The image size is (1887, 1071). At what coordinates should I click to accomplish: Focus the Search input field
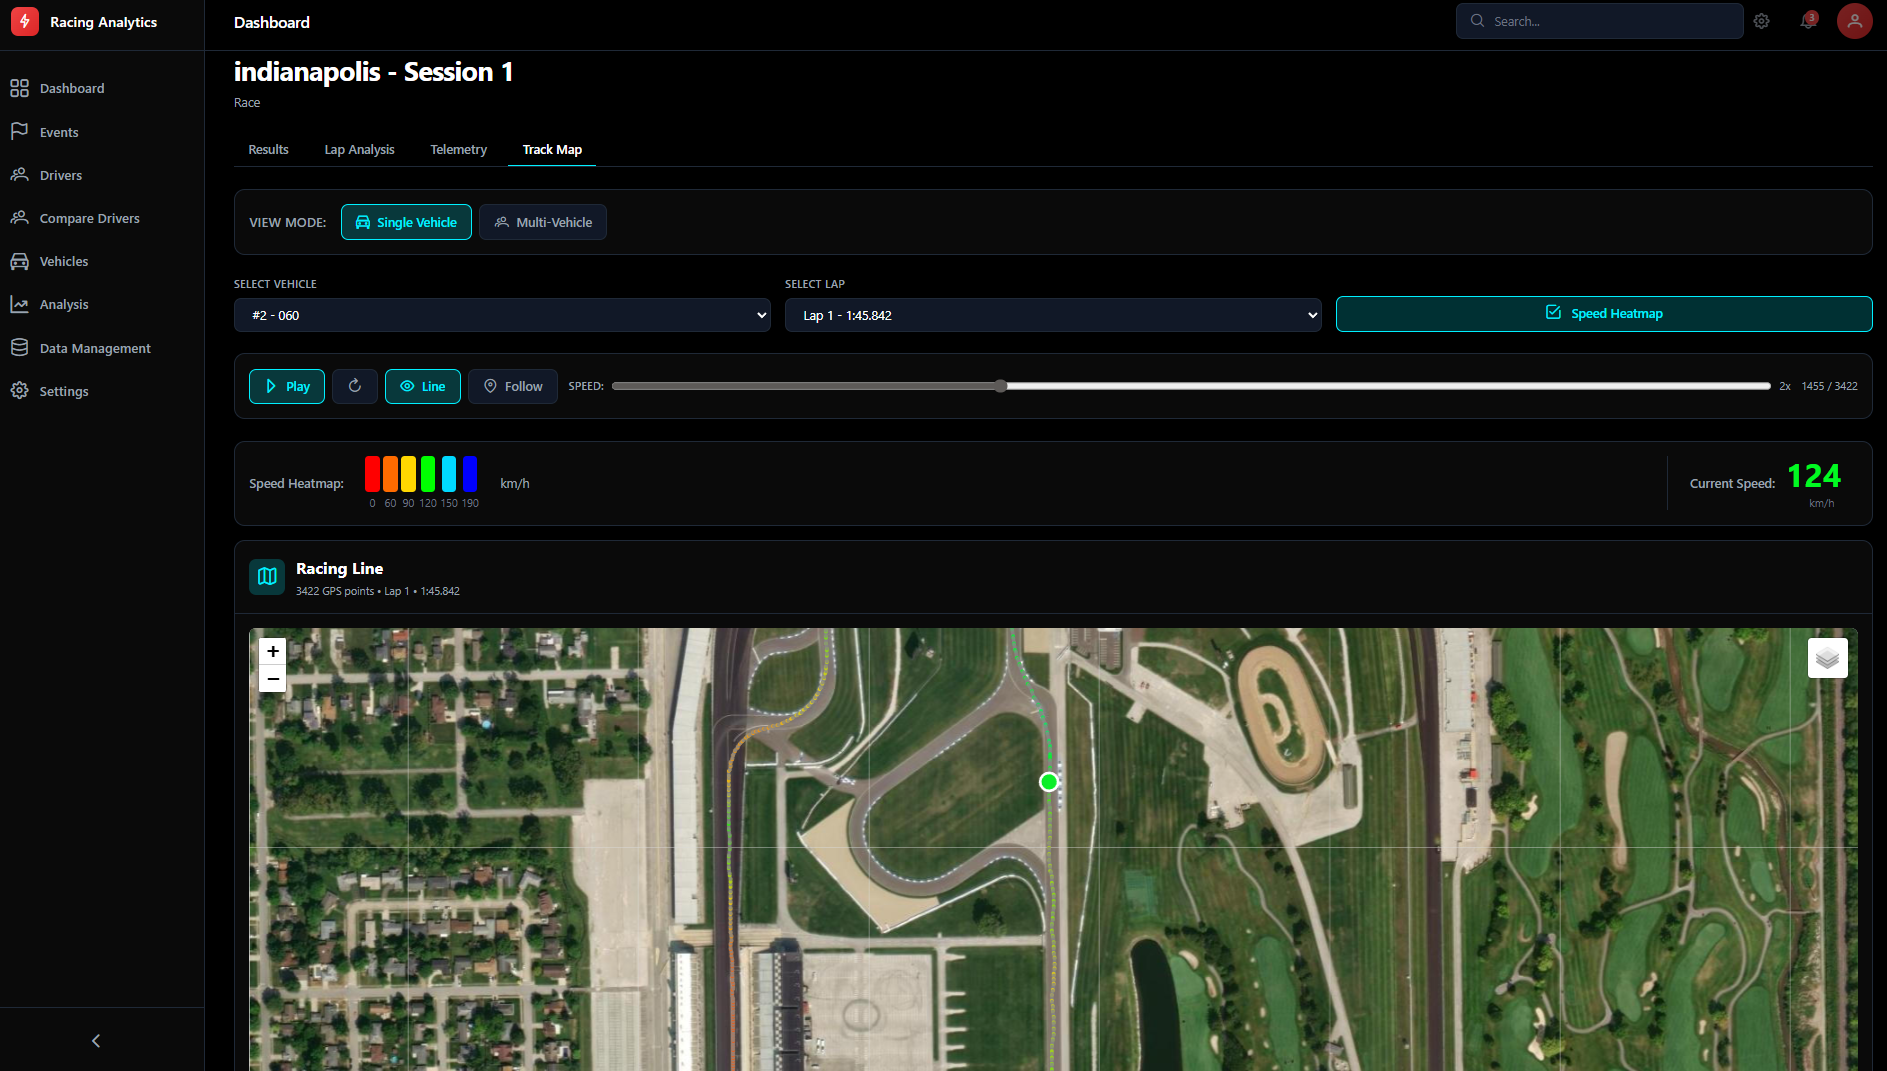tap(1600, 21)
